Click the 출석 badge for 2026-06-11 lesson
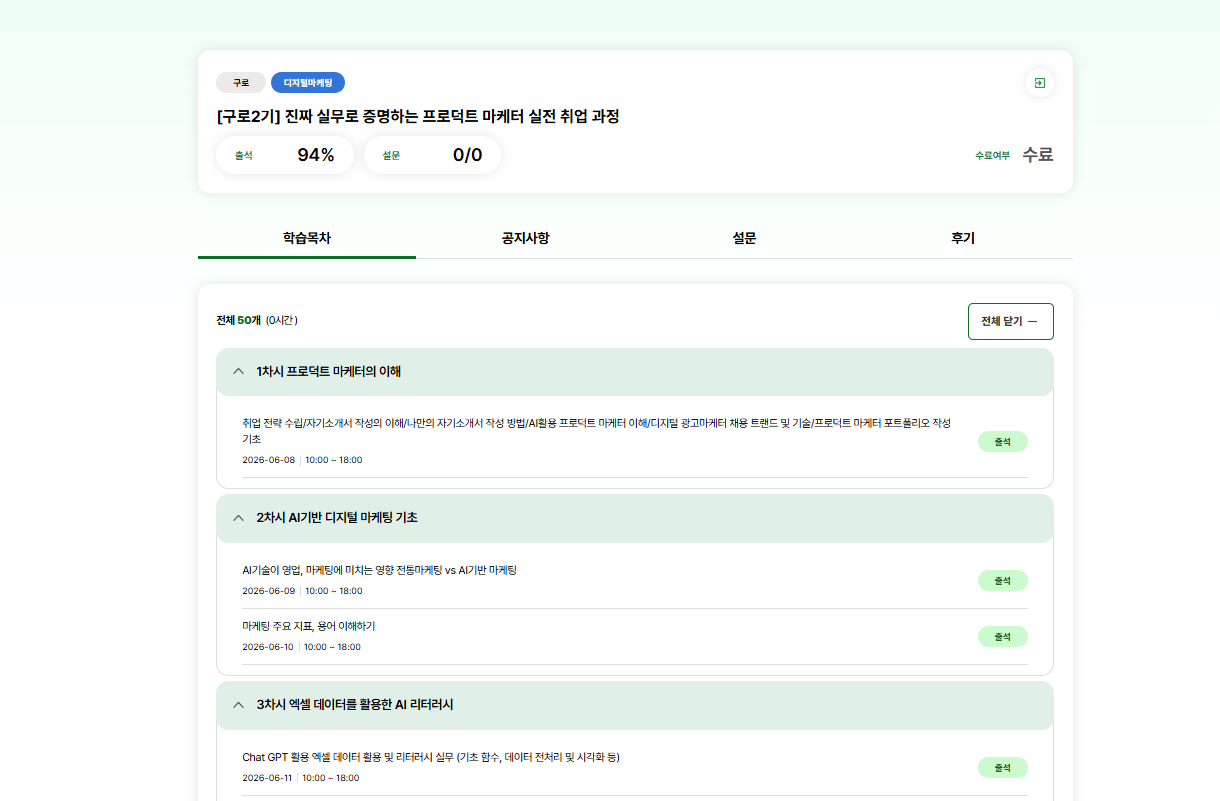The width and height of the screenshot is (1220, 801). [x=1002, y=767]
